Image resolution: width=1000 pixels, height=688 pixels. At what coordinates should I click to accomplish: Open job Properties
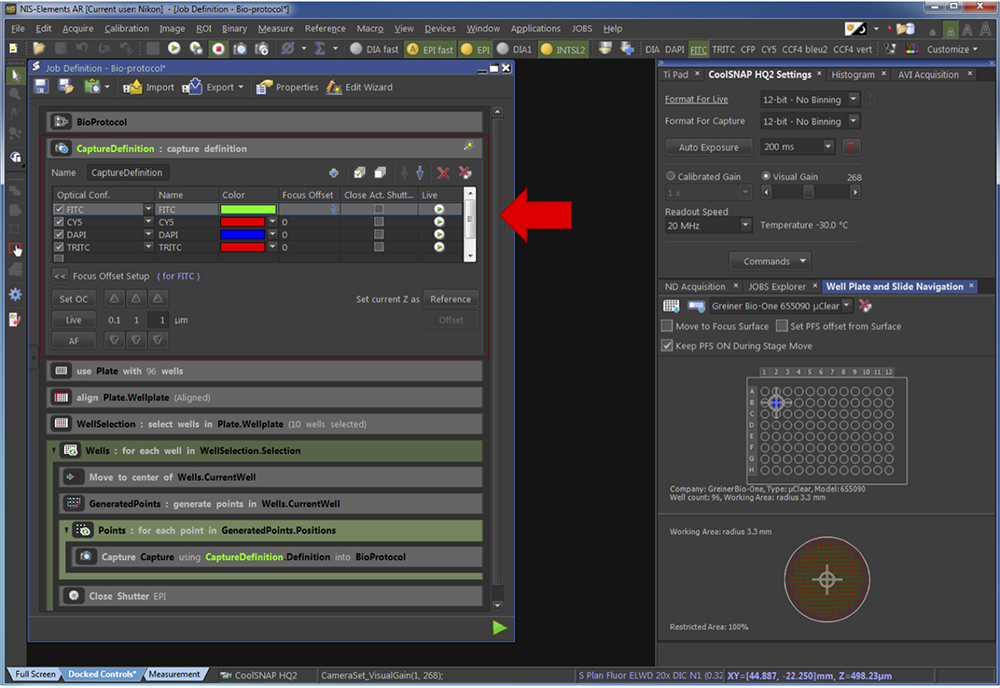(x=287, y=87)
